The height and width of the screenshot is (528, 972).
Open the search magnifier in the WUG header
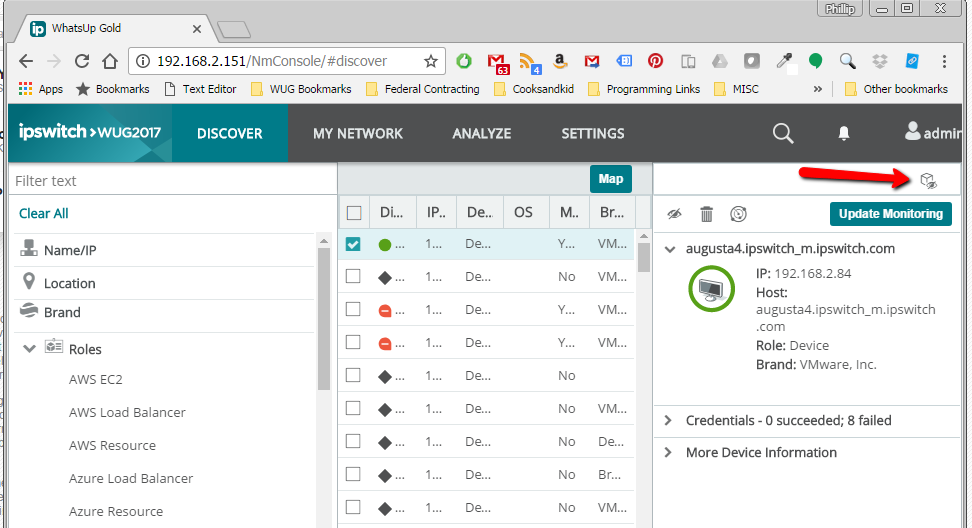(x=783, y=133)
